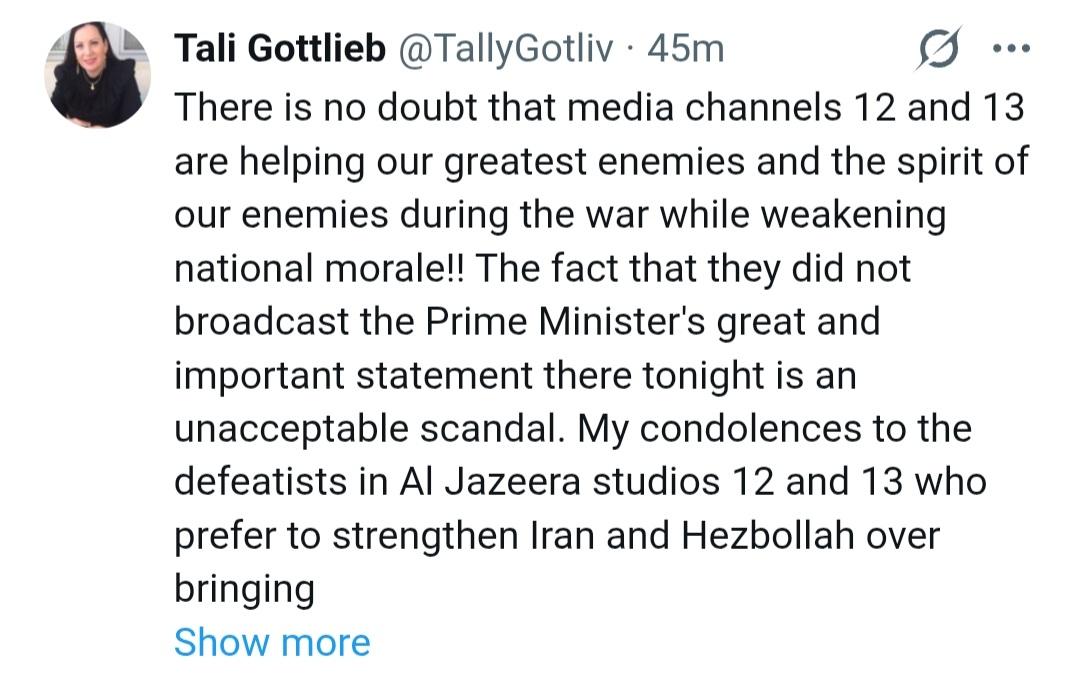Click the 45m post timestamp
Screen dimensions: 1080x686
pyautogui.click(x=686, y=49)
